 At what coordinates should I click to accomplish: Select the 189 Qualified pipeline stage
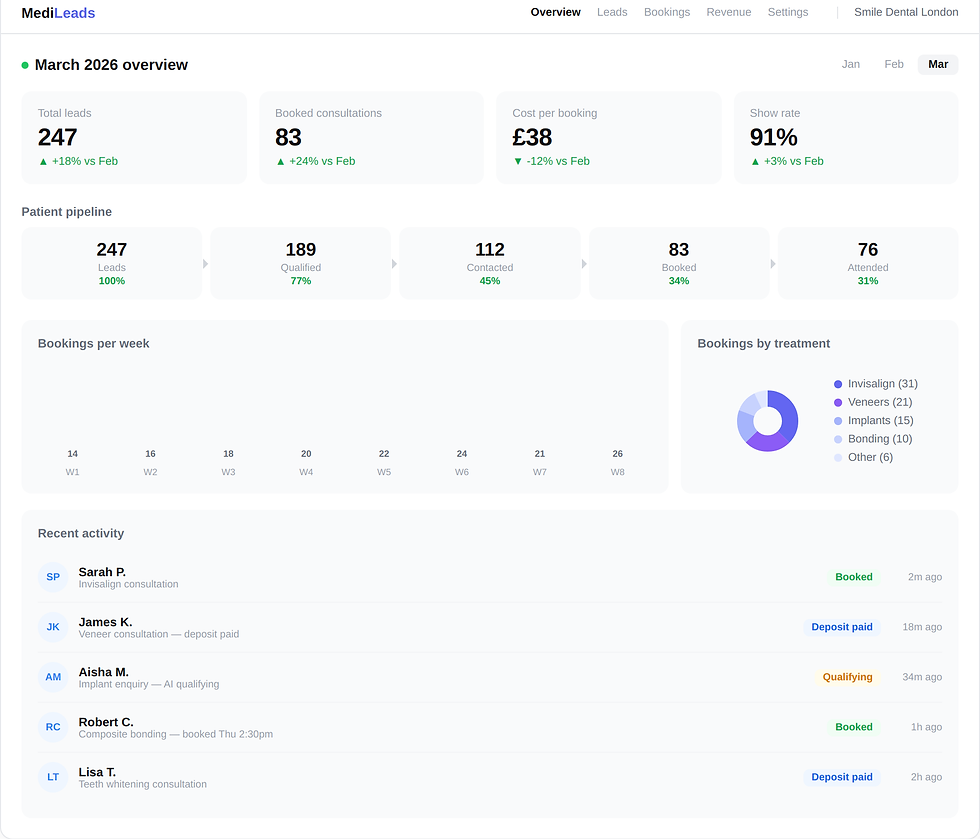point(301,263)
